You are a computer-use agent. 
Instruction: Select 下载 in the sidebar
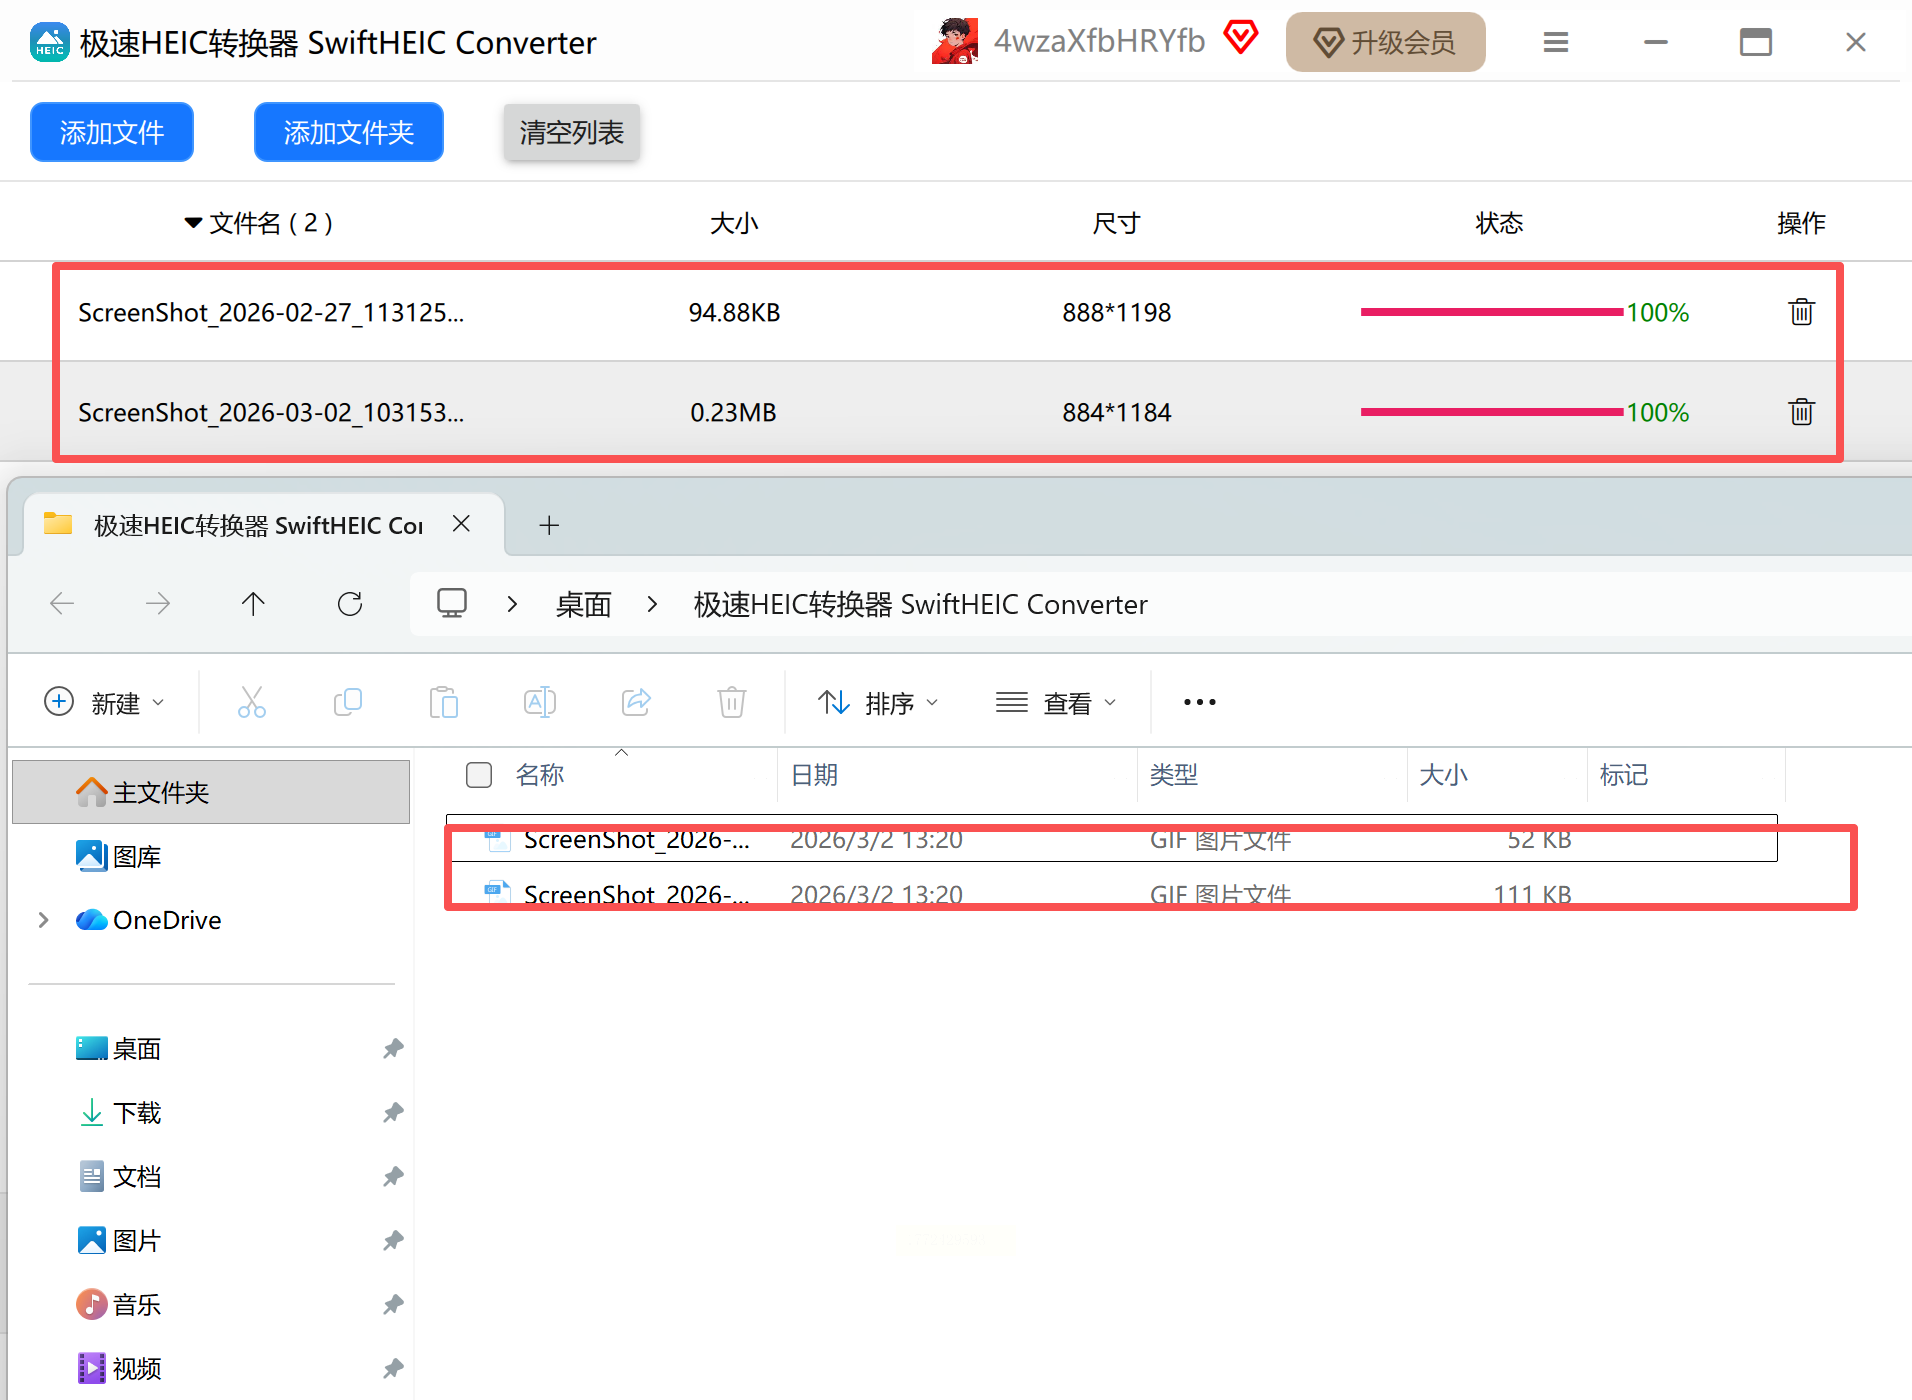(137, 1113)
